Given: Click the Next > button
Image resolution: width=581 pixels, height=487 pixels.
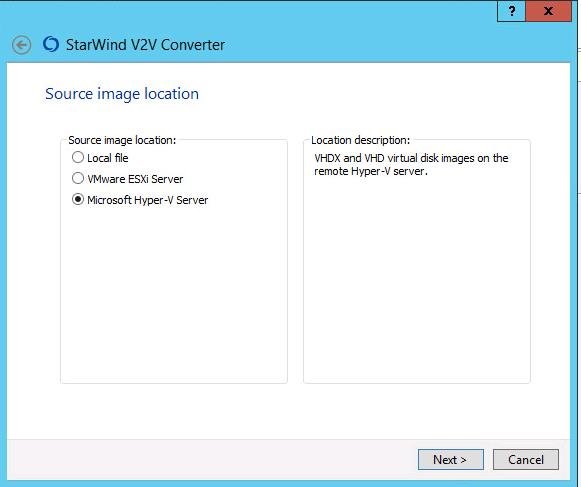Looking at the screenshot, I should [x=451, y=460].
